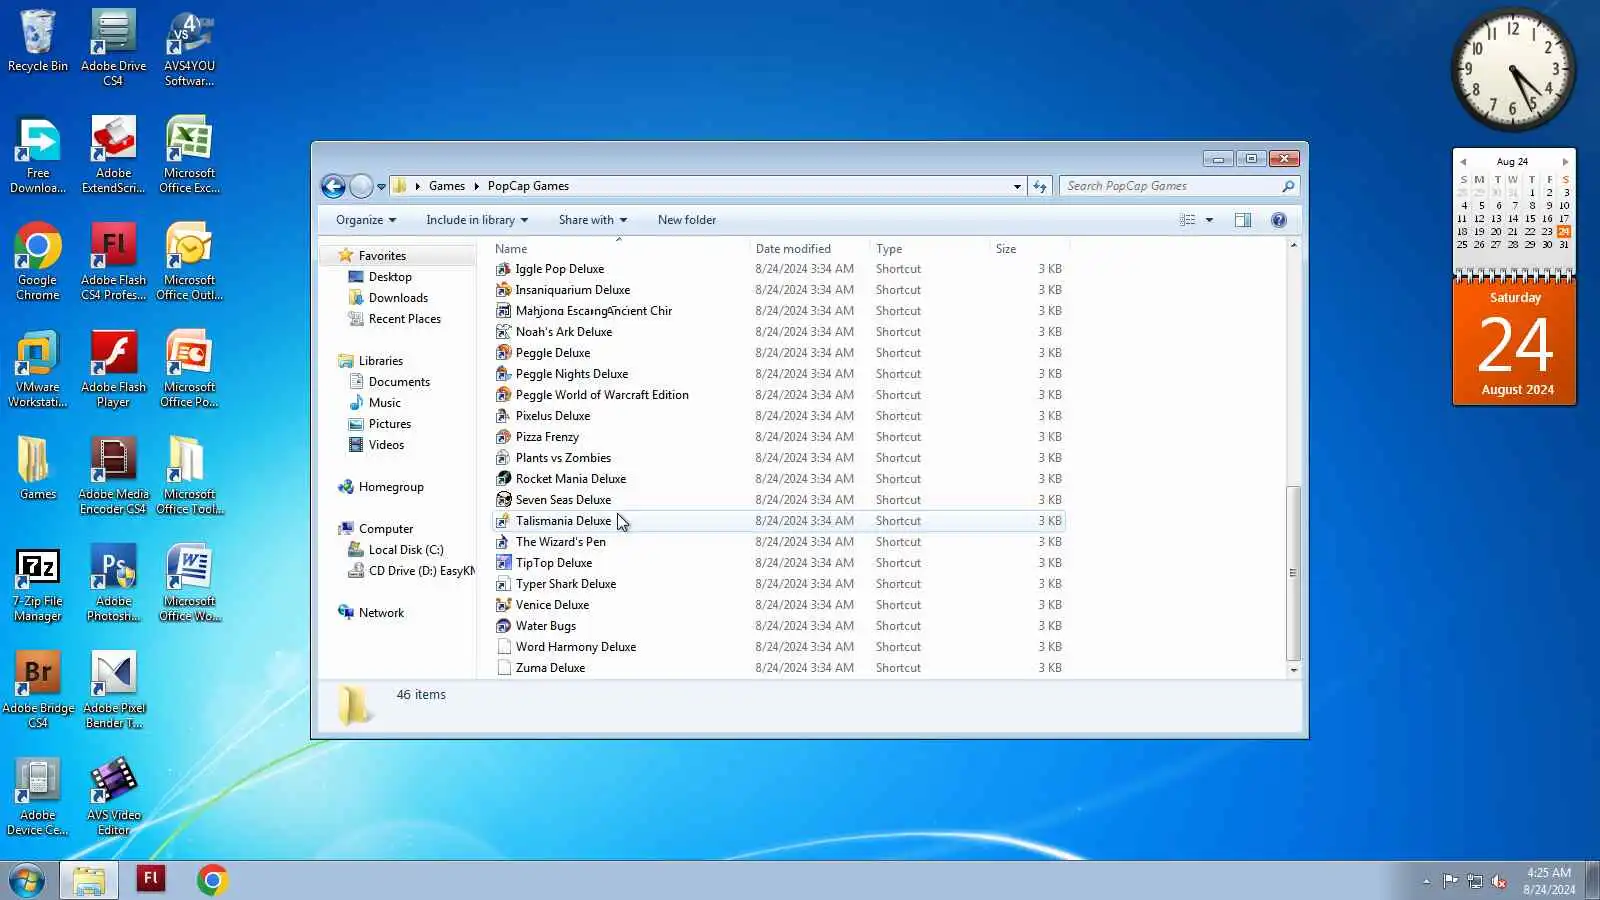1600x900 pixels.
Task: Select Adobe Flash Player desktop icon
Action: pos(113,369)
